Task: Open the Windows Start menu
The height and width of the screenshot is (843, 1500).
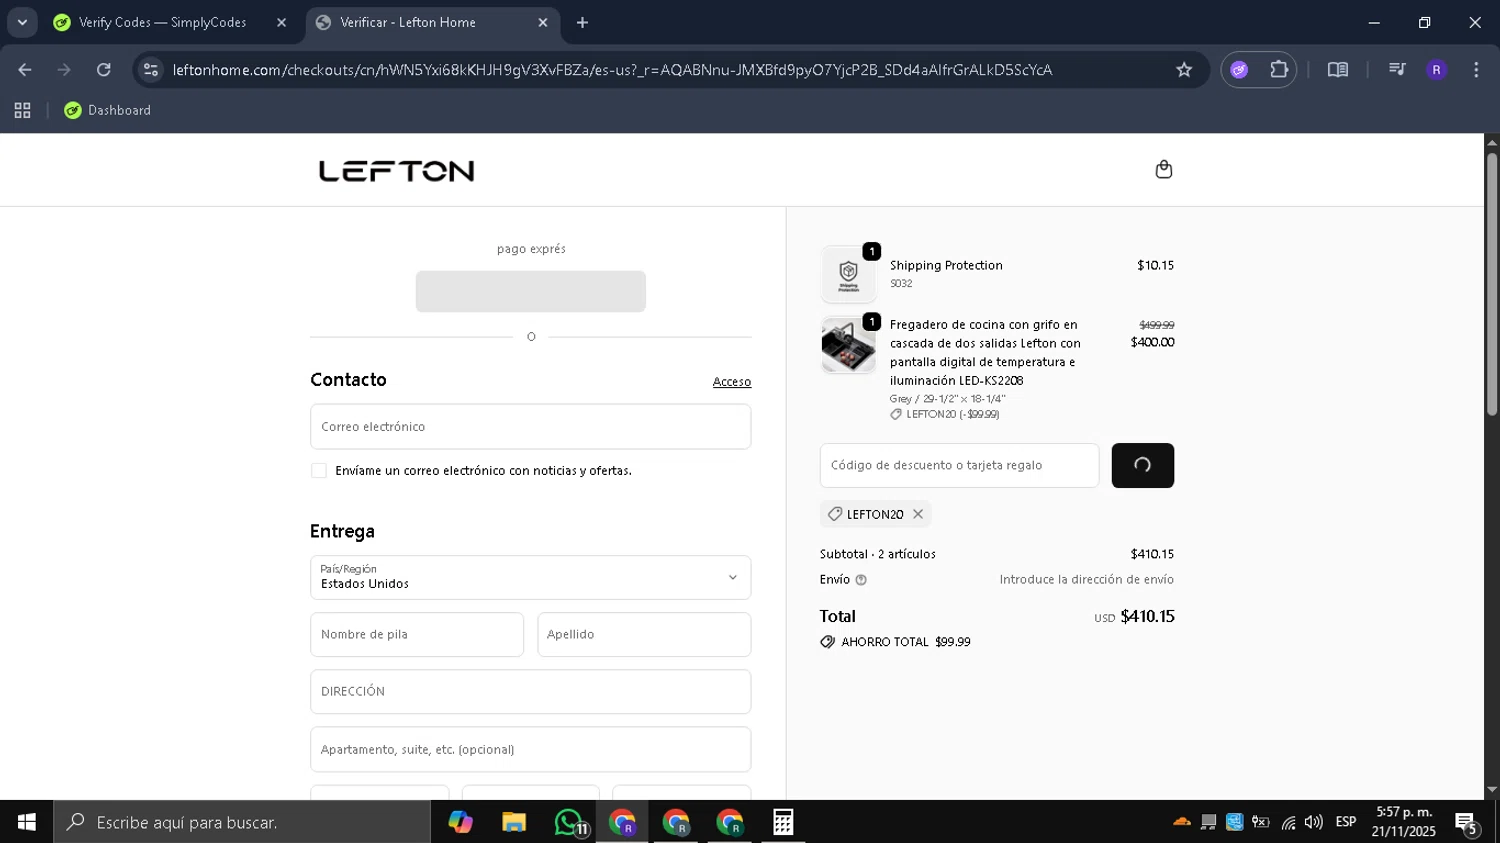Action: point(27,822)
